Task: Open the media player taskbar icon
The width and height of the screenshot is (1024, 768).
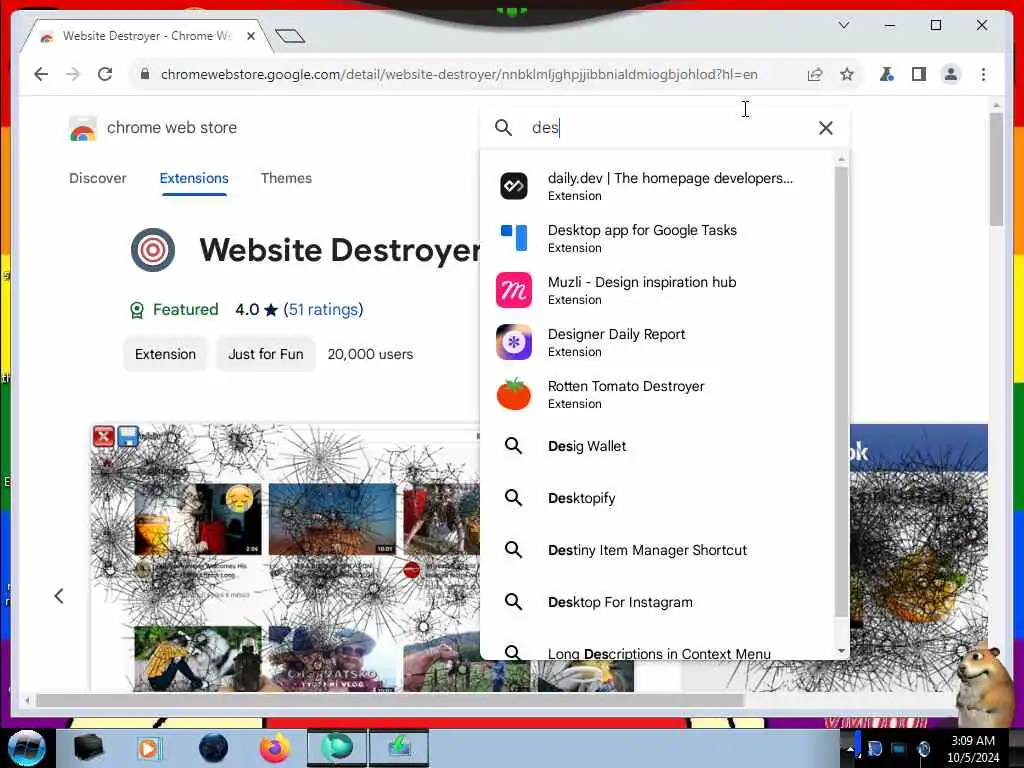Action: coord(150,748)
